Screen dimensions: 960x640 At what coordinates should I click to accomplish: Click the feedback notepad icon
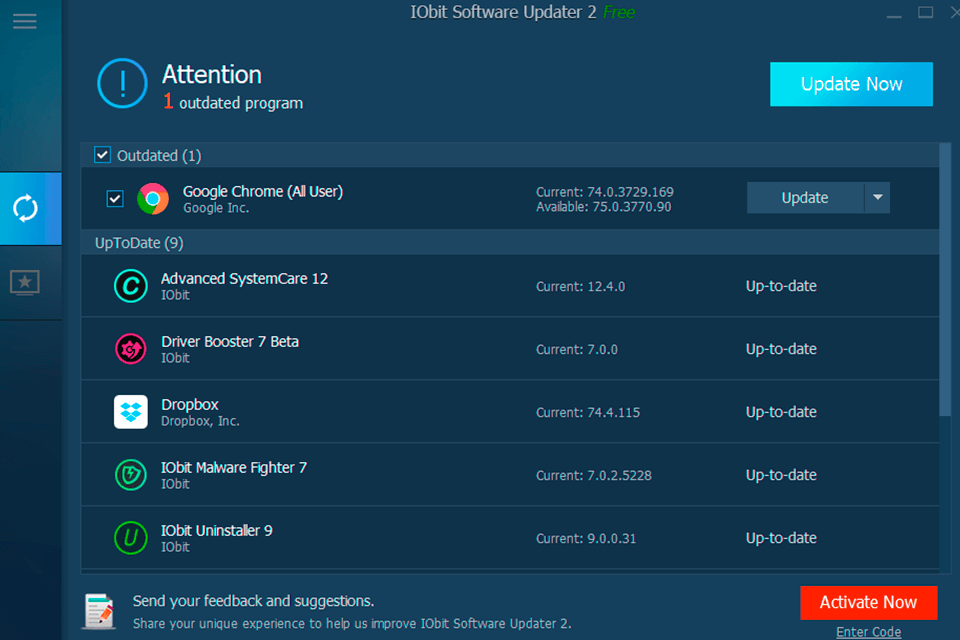(99, 611)
